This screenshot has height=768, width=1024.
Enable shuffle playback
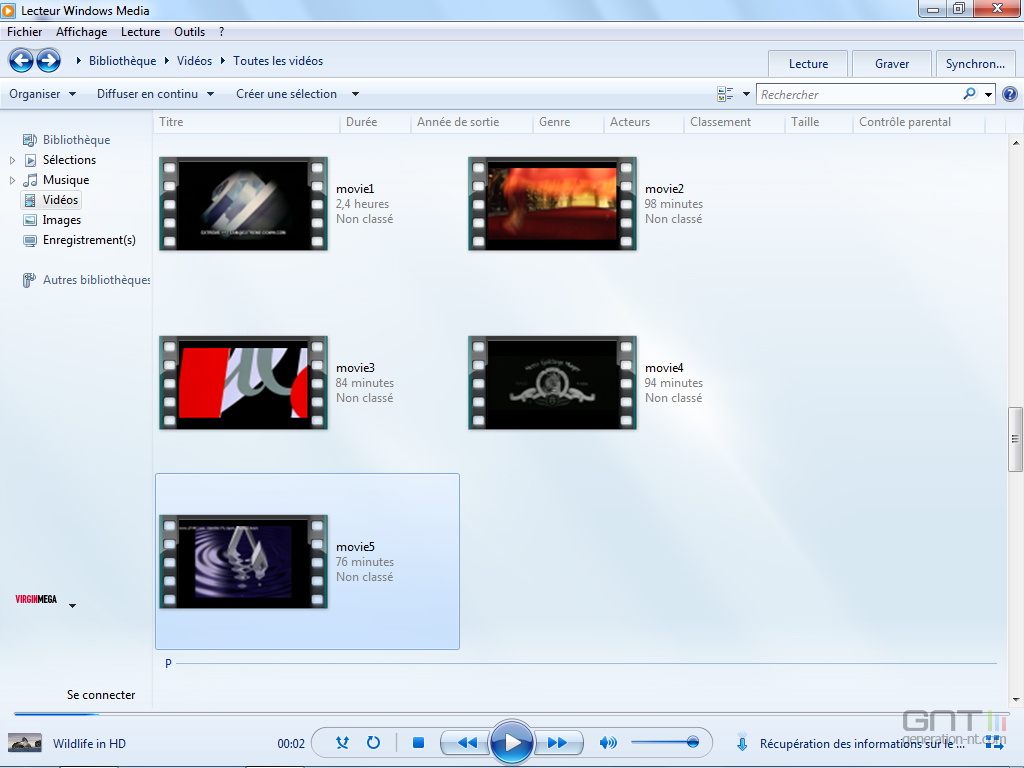[x=342, y=742]
